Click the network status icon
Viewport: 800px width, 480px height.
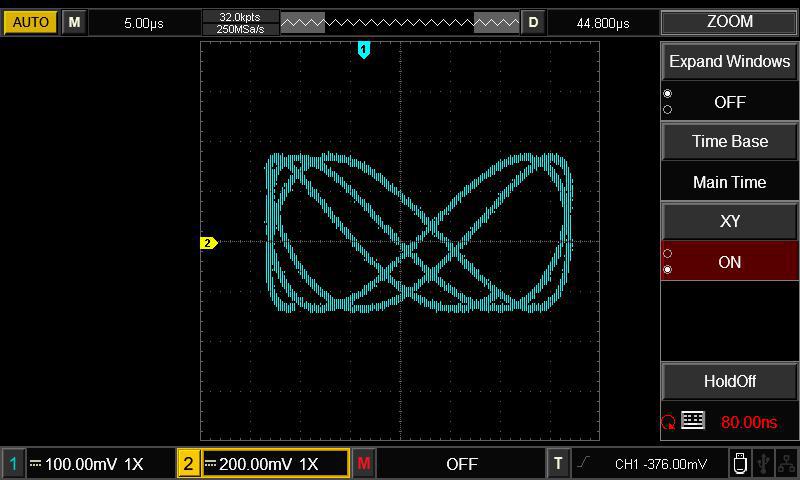tap(787, 463)
